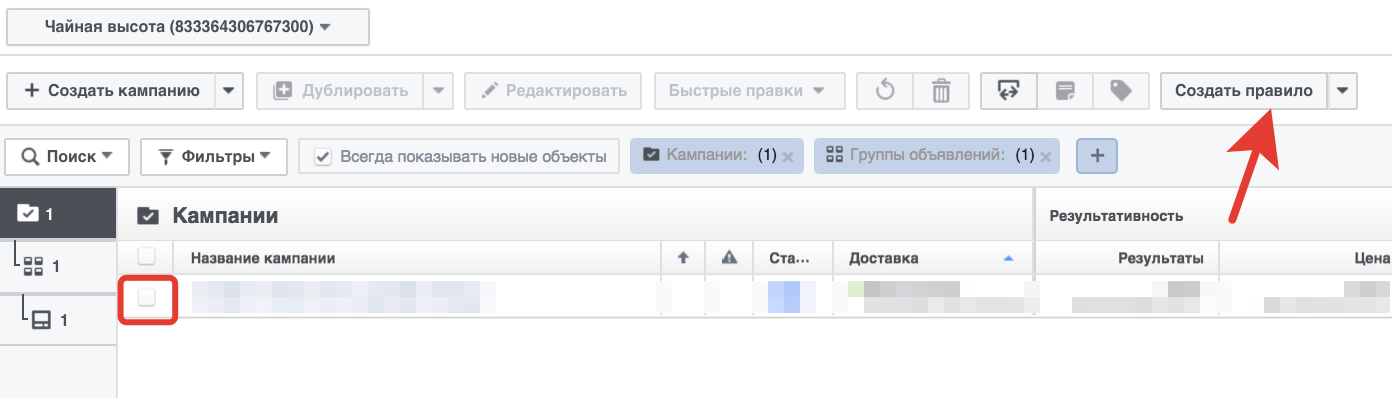Viewport: 1392px width, 398px height.
Task: Open the Чайная высота account dropdown
Action: pos(188,27)
